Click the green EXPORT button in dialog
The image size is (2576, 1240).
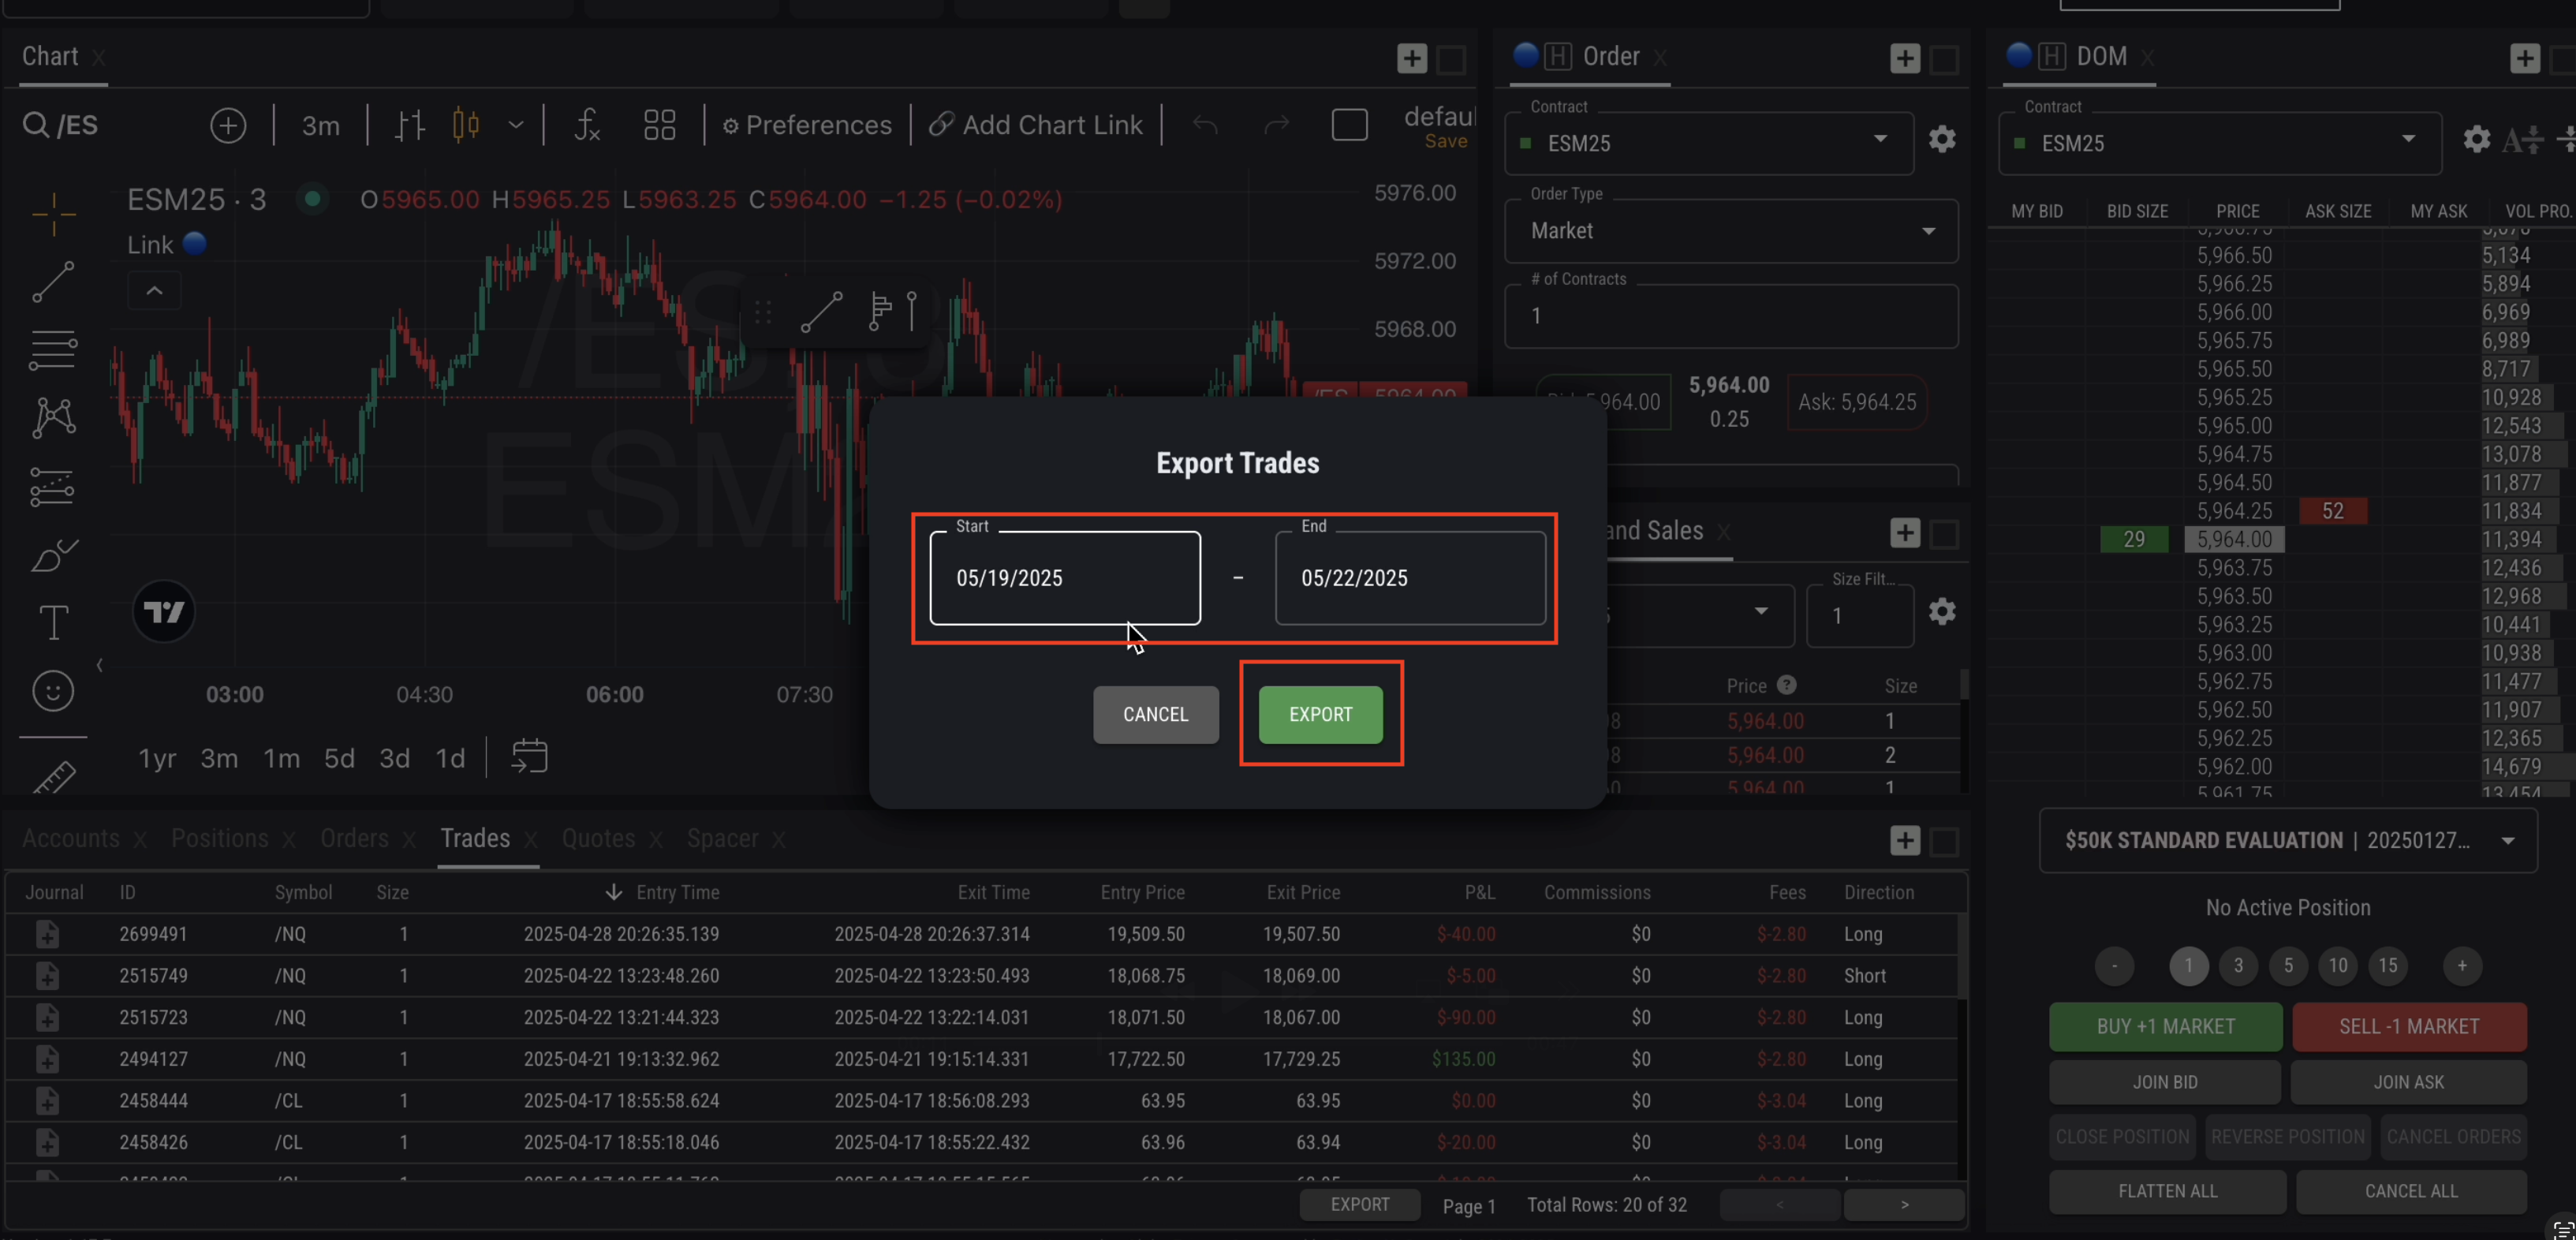coord(1320,714)
